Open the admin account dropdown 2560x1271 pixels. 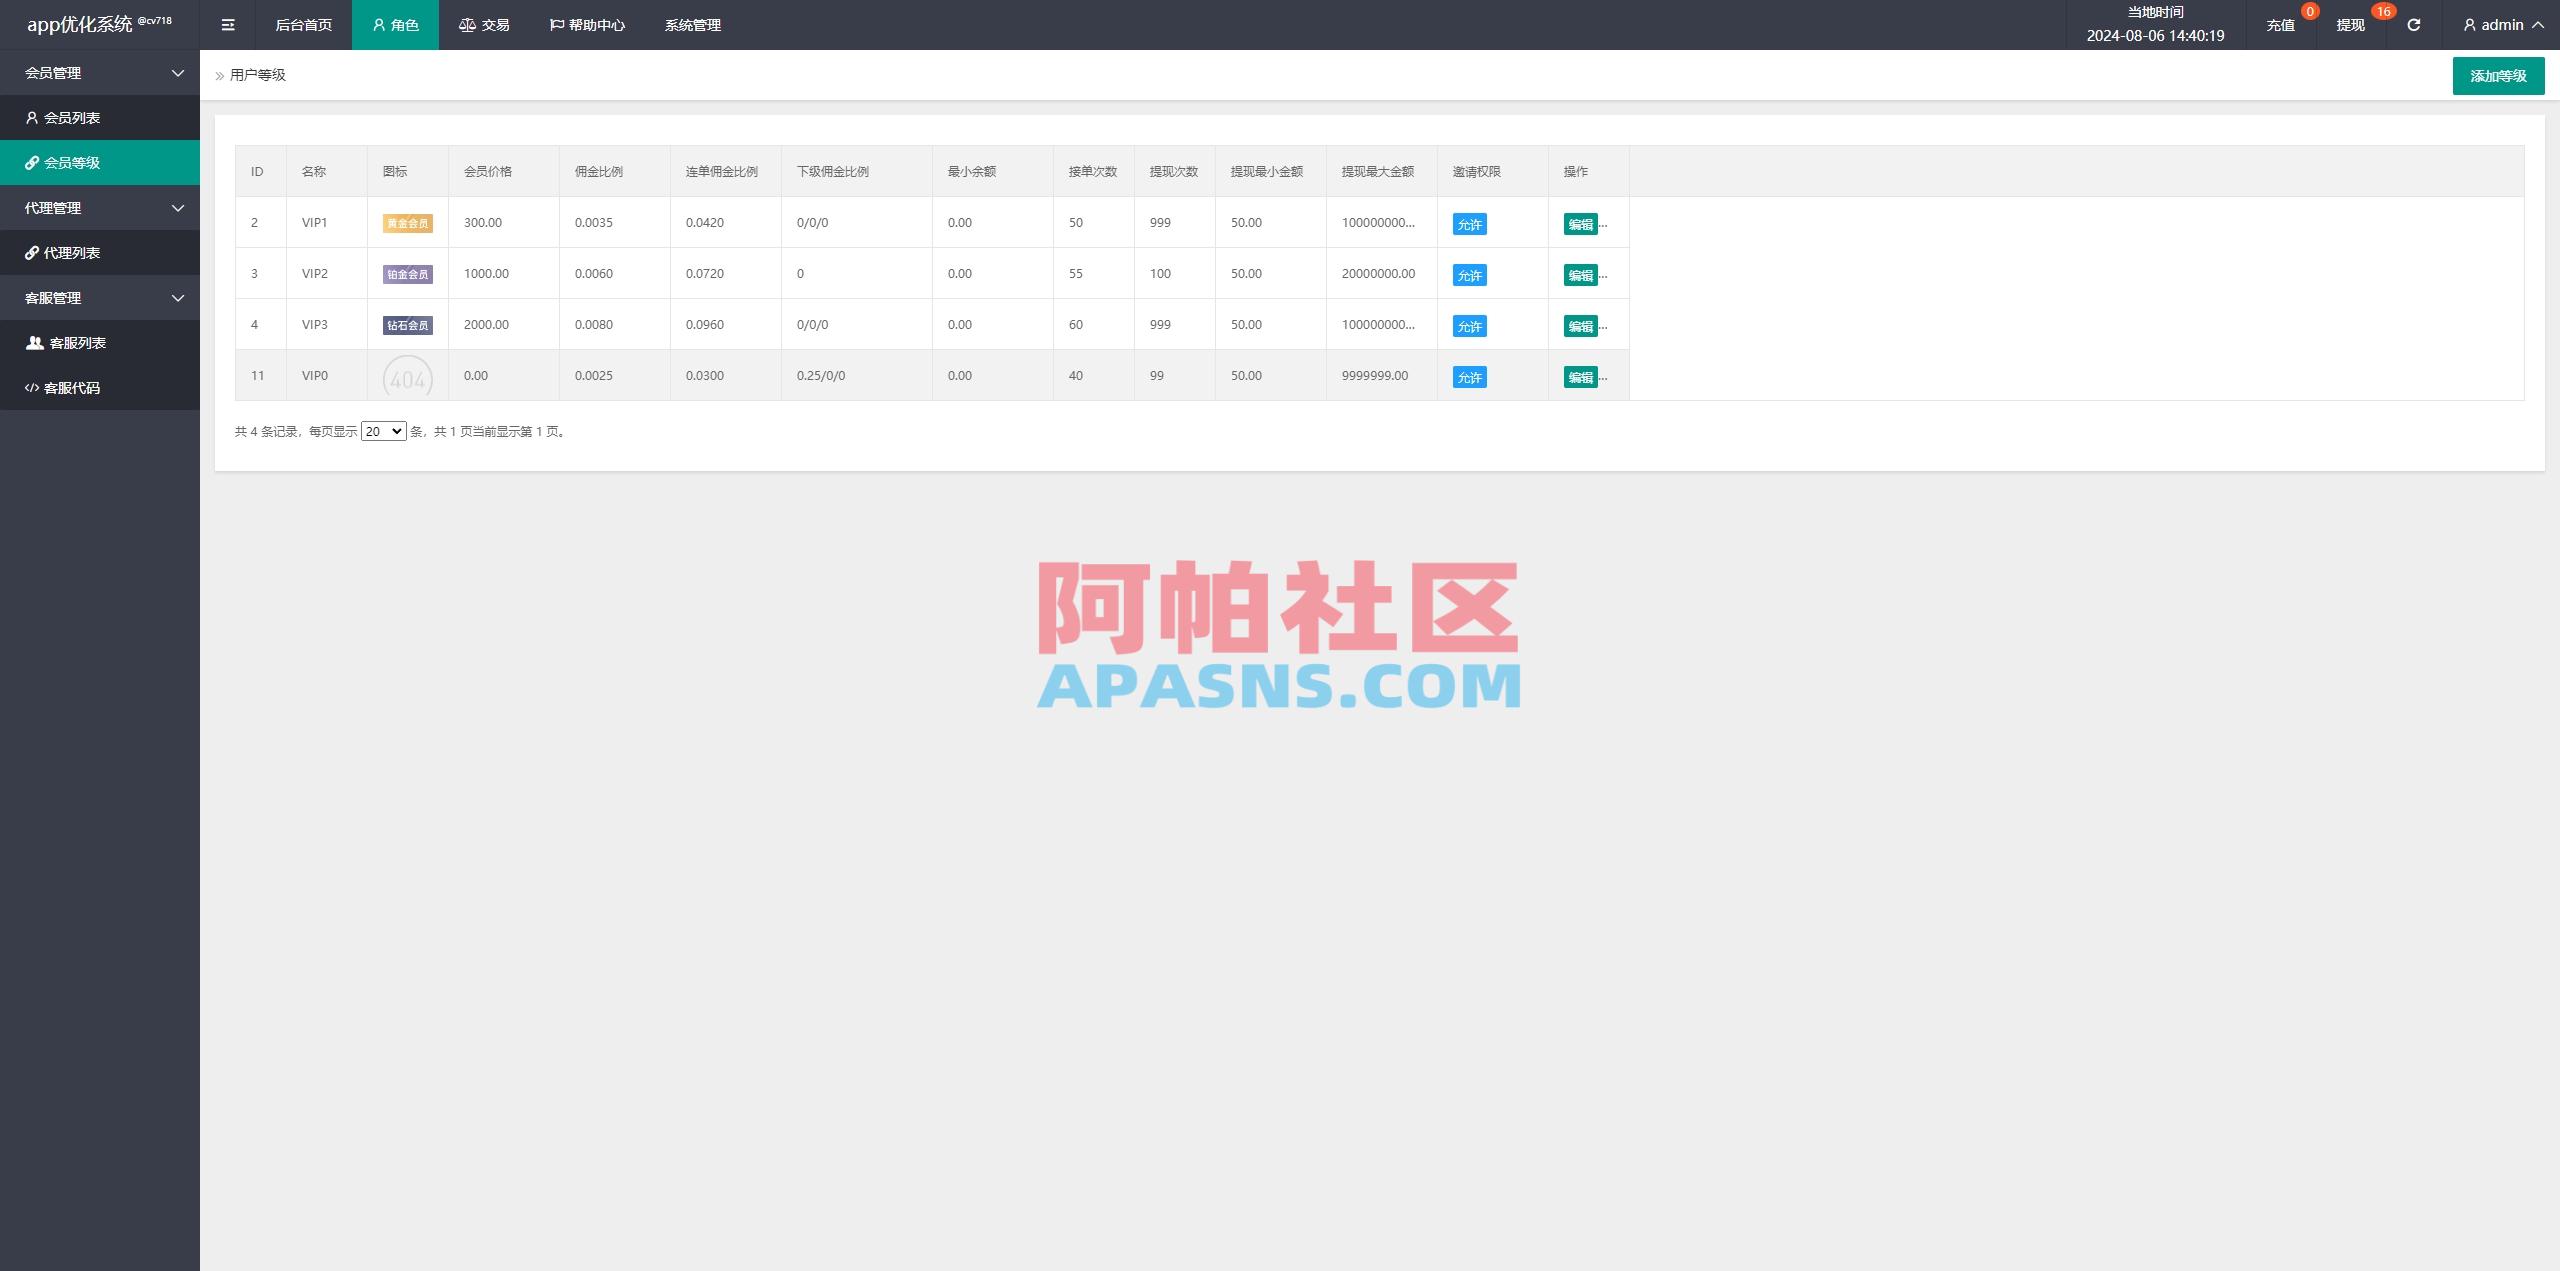[2502, 24]
